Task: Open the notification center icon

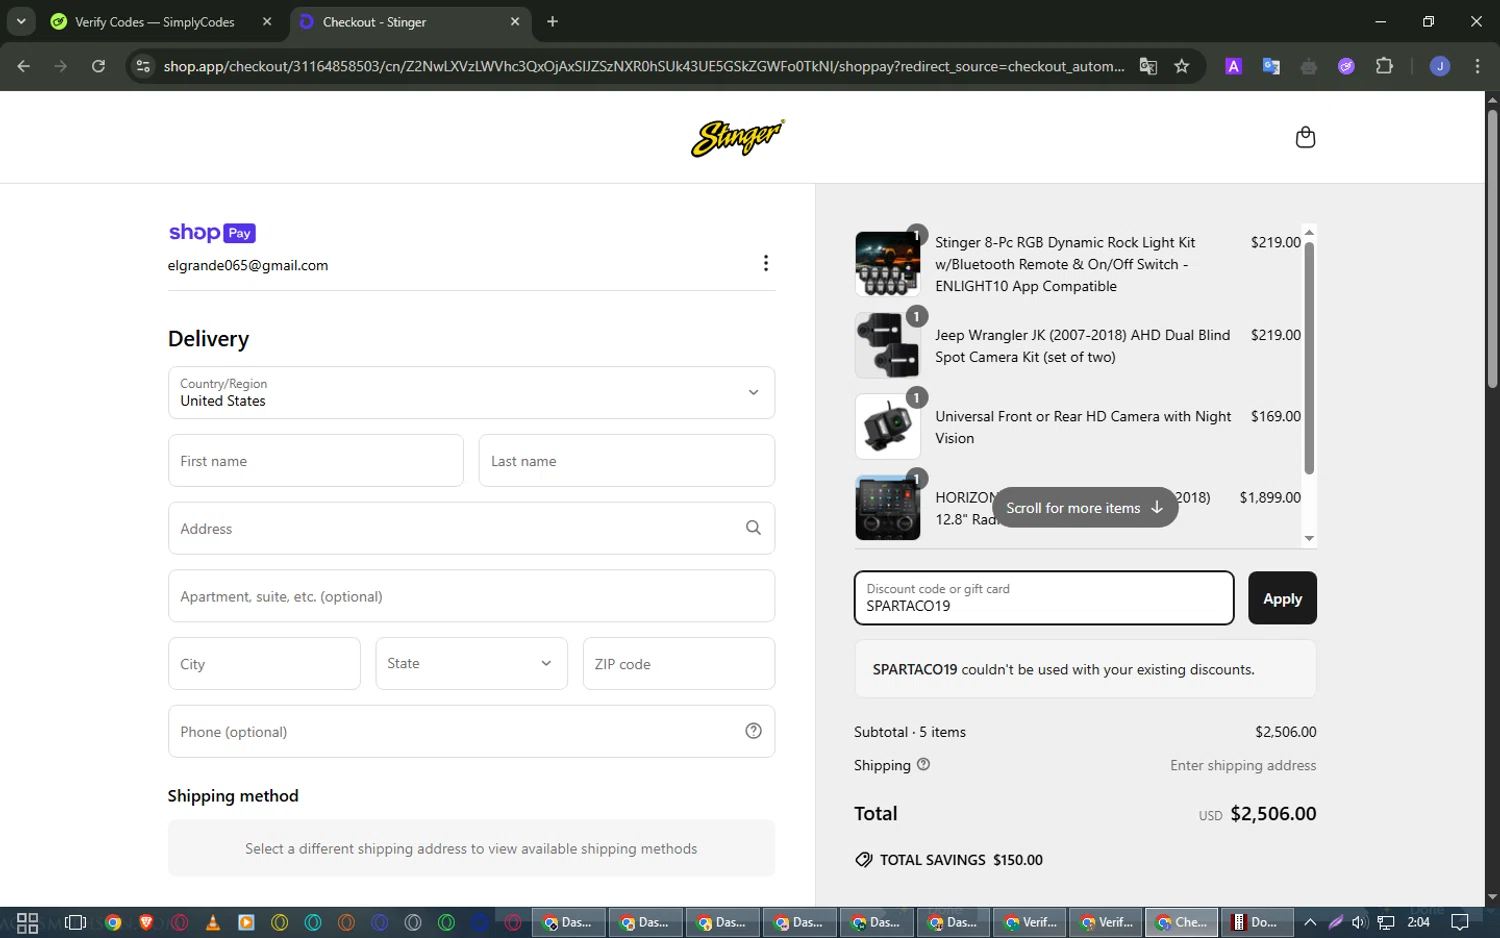Action: point(1460,922)
